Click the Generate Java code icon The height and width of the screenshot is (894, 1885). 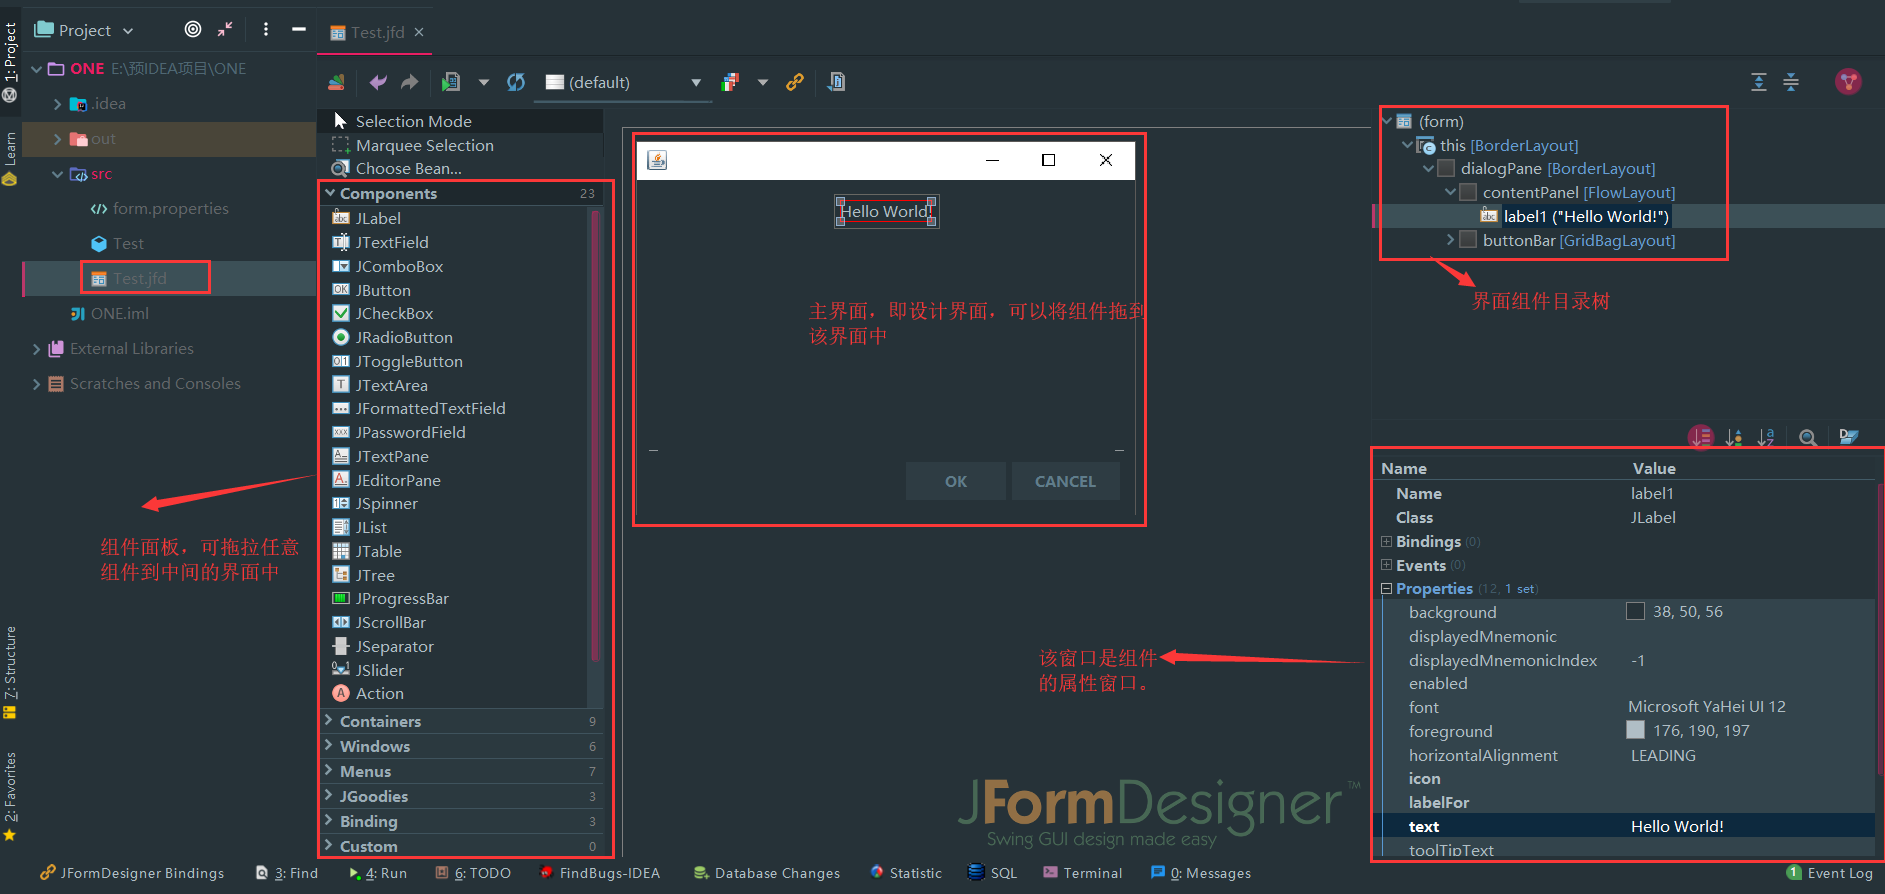click(x=837, y=82)
